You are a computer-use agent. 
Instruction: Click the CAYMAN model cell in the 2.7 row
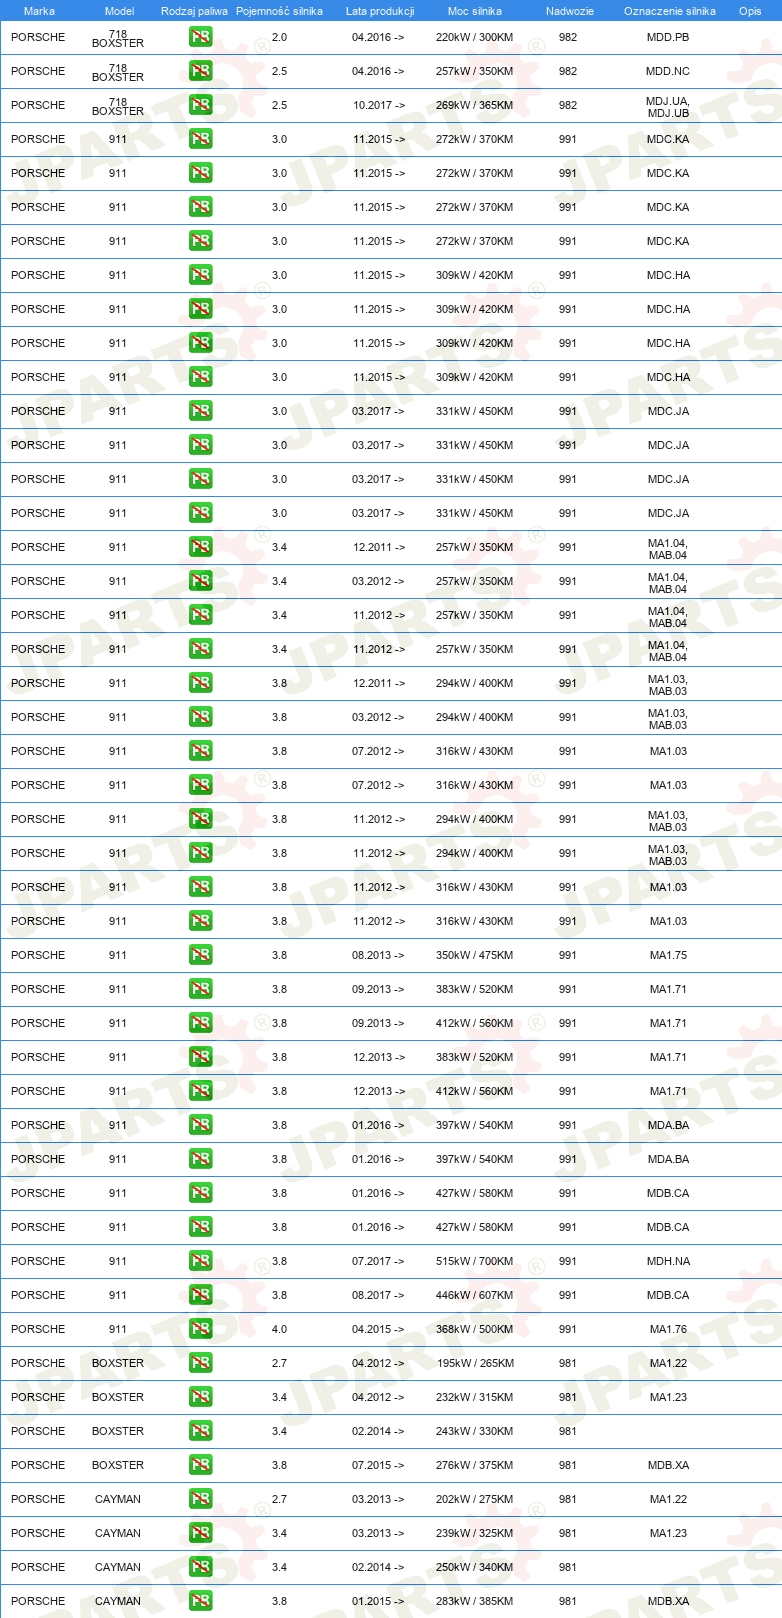point(118,1499)
